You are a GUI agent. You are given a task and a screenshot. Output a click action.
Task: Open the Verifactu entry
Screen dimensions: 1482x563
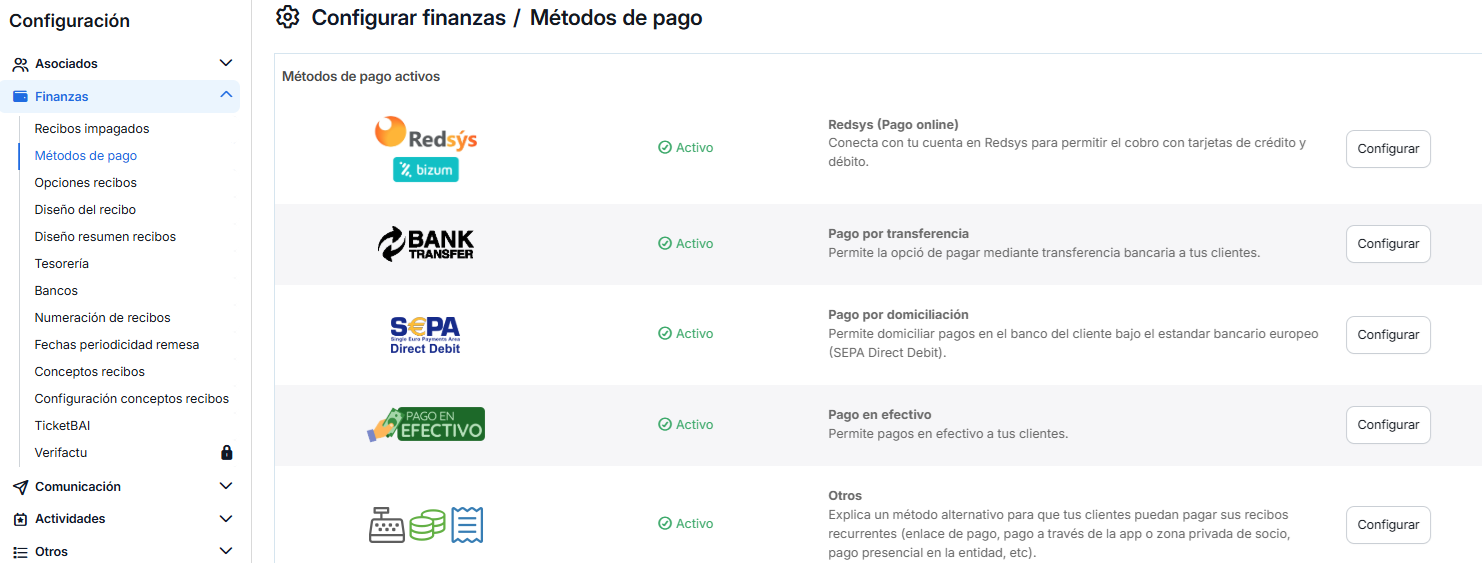coord(61,453)
